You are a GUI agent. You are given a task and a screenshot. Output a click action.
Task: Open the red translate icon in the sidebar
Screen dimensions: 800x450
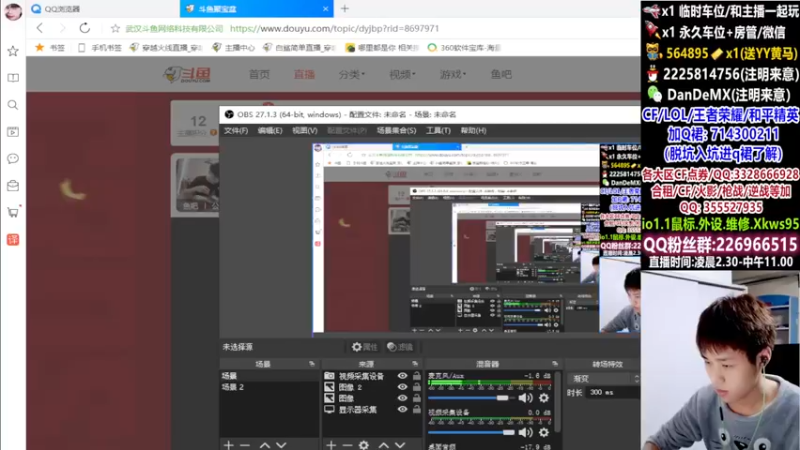point(13,240)
